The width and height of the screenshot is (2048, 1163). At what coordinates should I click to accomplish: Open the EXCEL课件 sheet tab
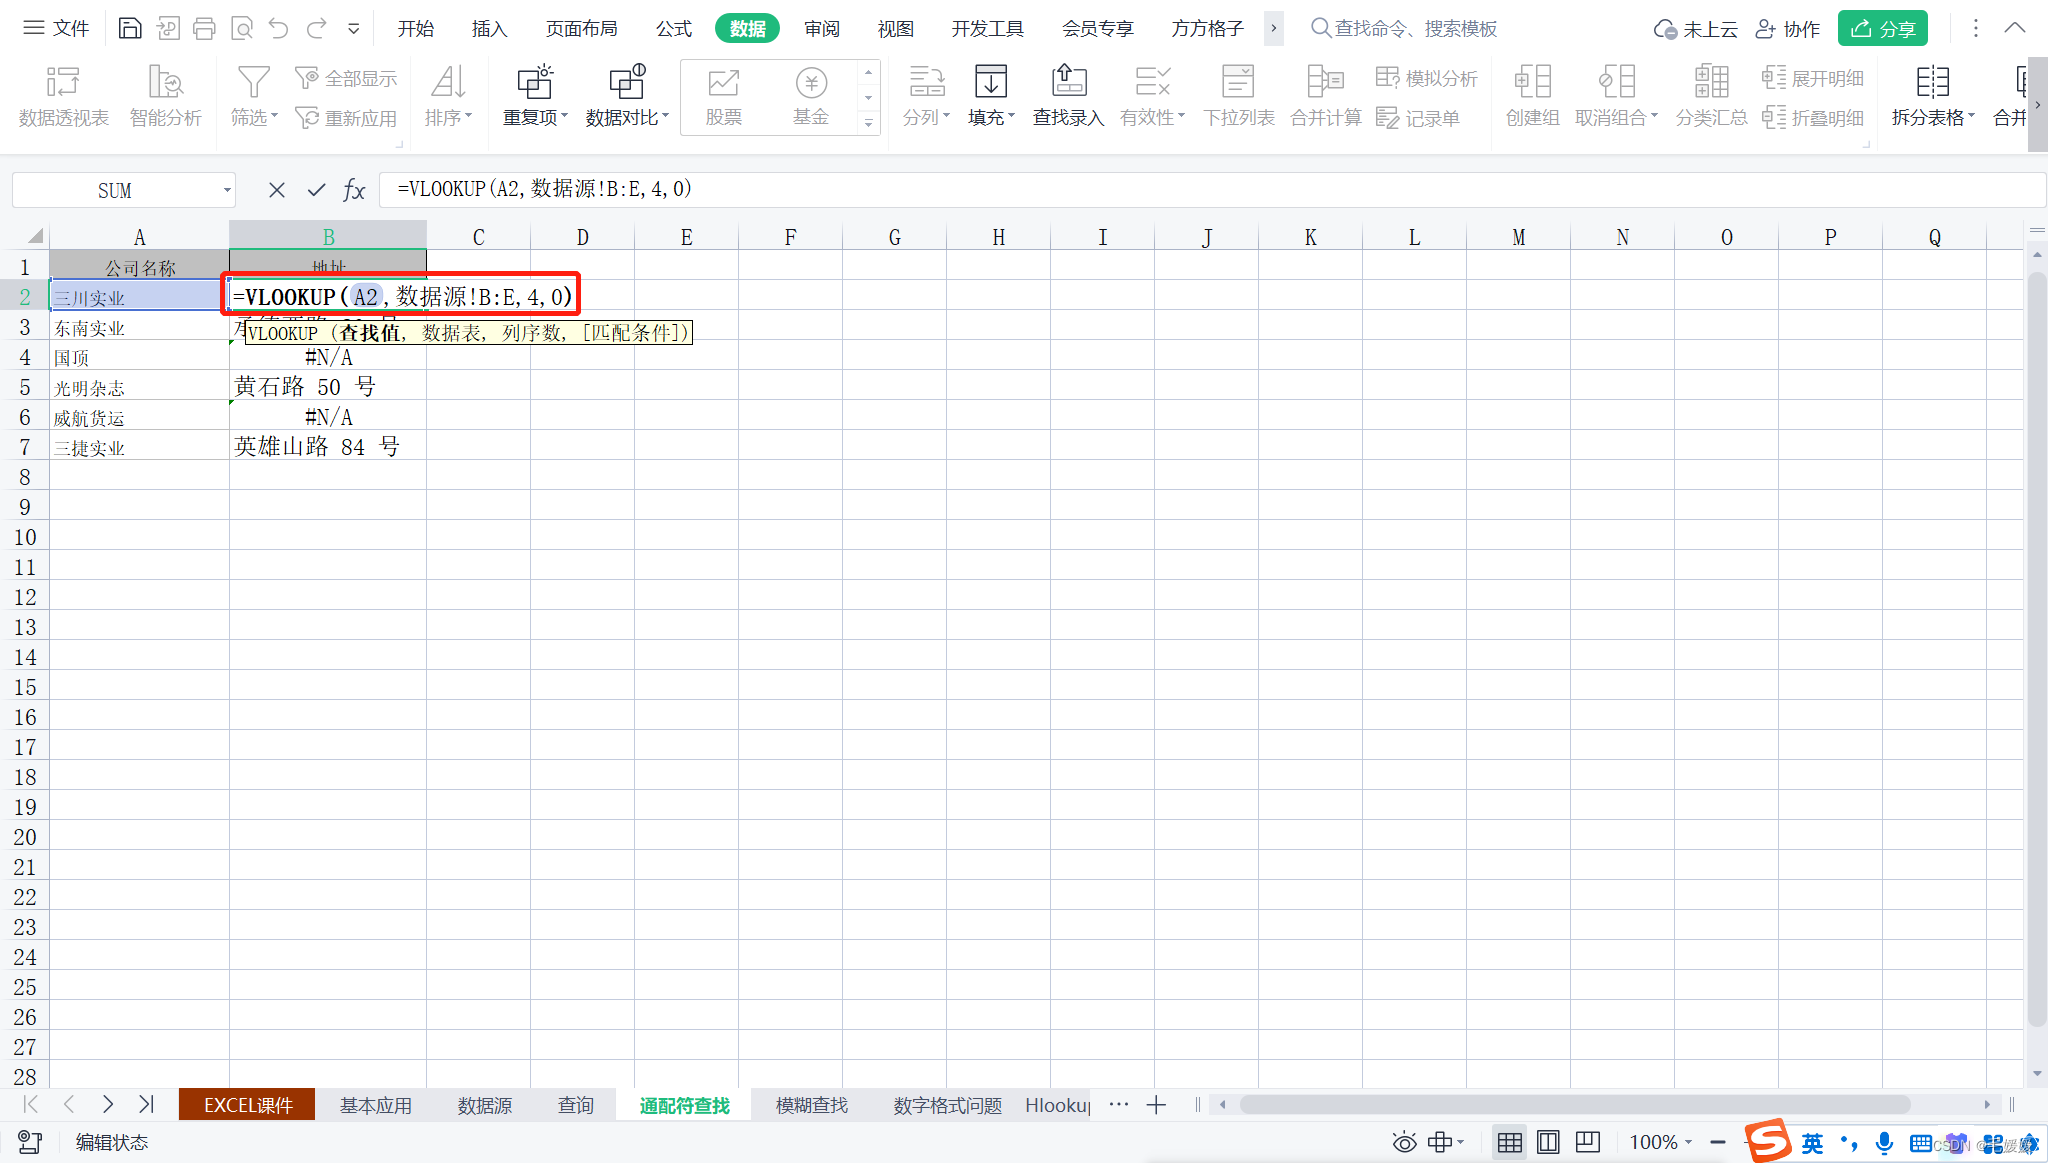[248, 1105]
